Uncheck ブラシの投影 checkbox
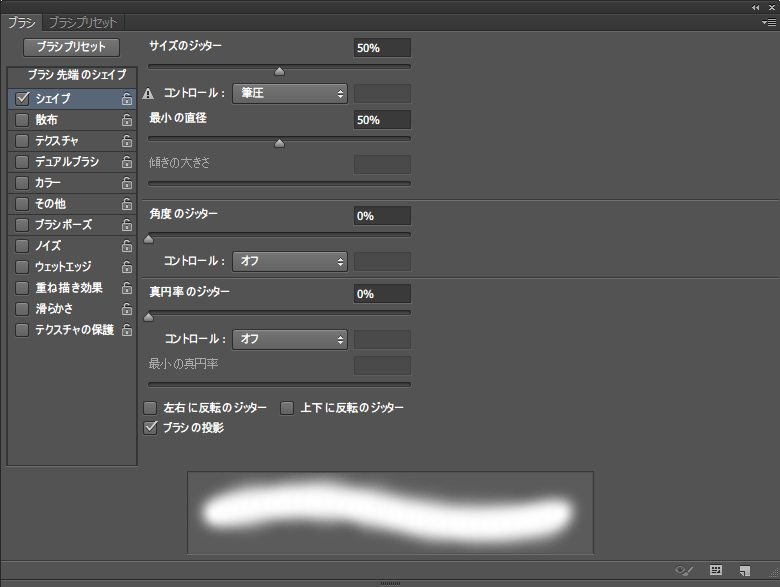The height and width of the screenshot is (587, 780). point(150,428)
